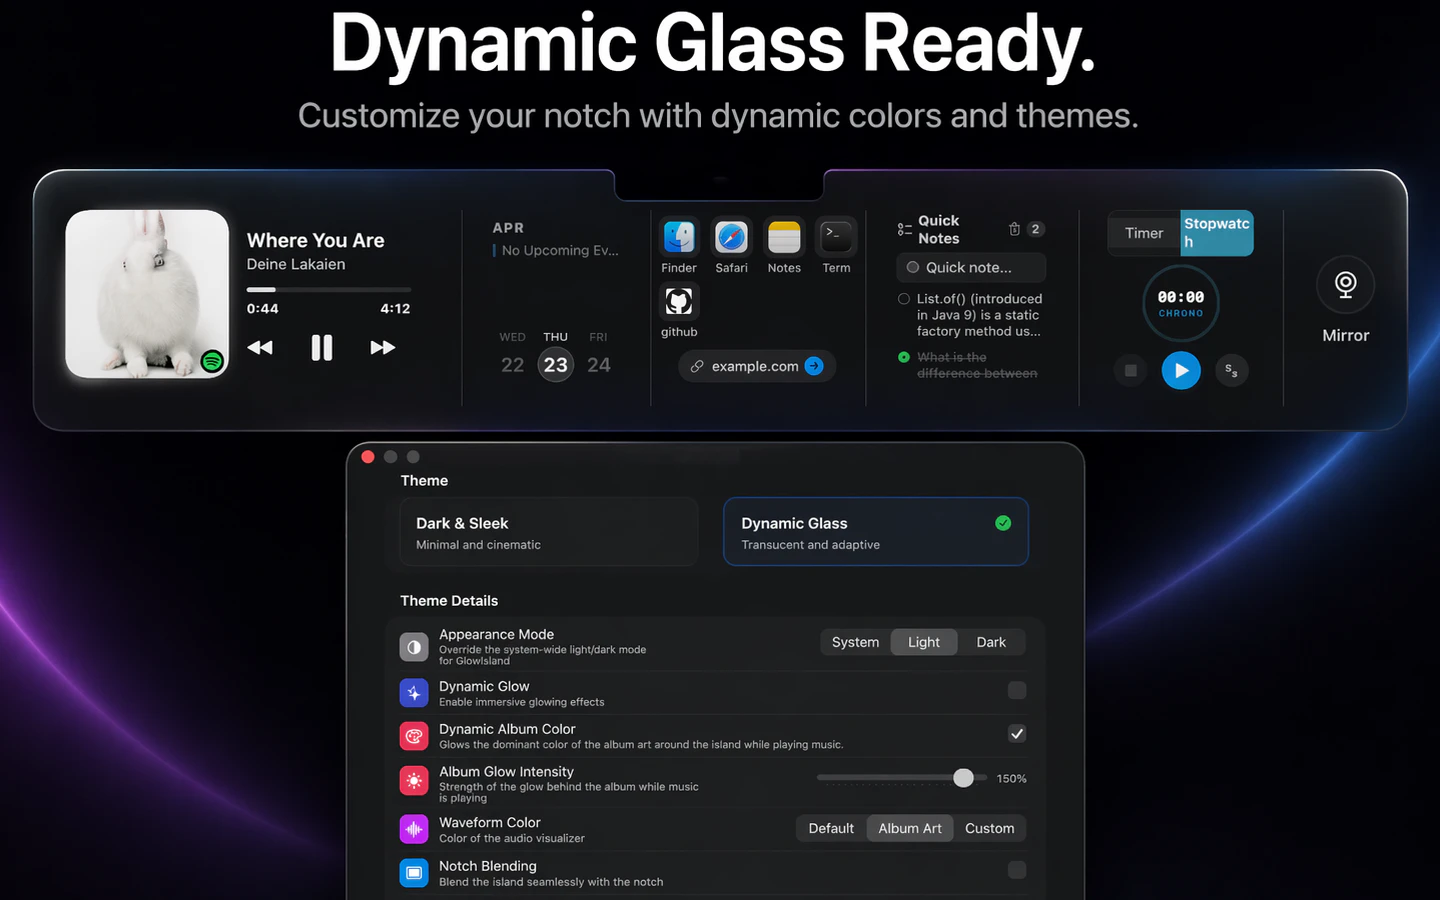Set Waveform Color to Default

pos(831,828)
